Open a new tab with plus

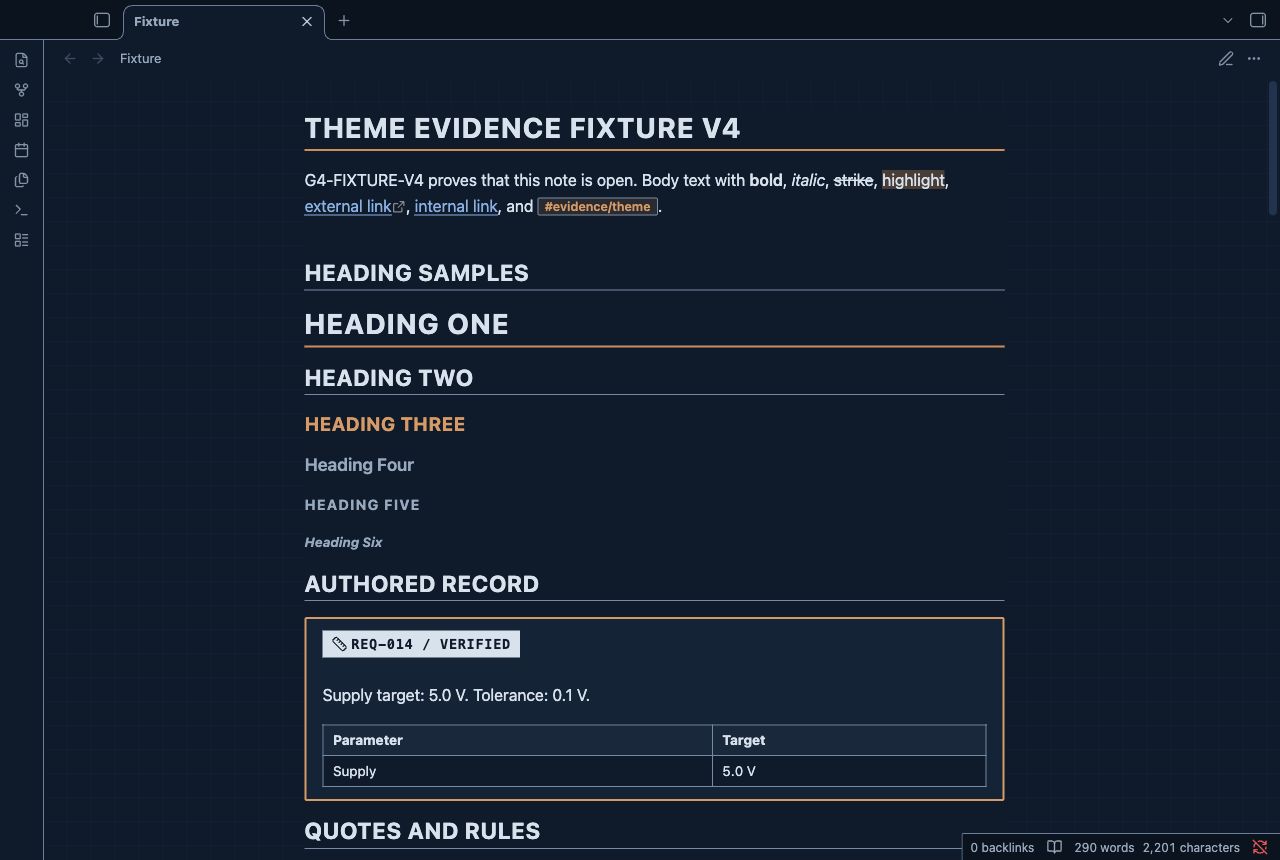coord(344,20)
